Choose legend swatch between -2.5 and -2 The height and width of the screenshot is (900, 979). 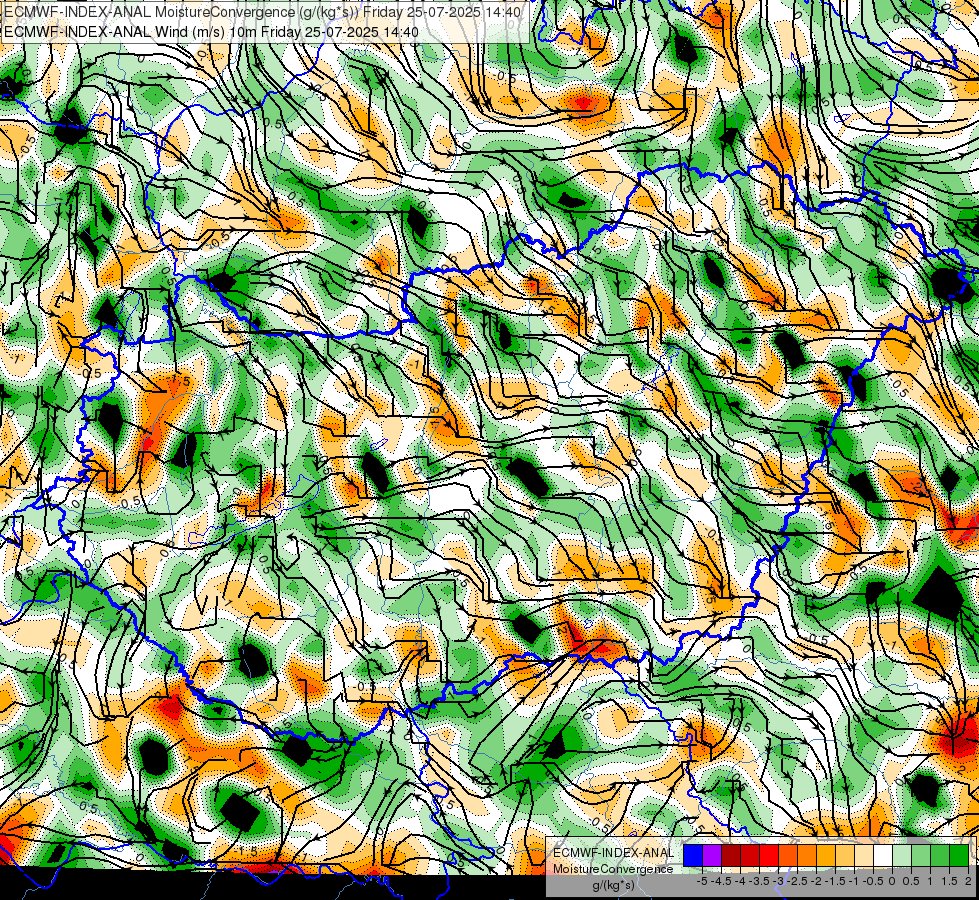[x=807, y=856]
